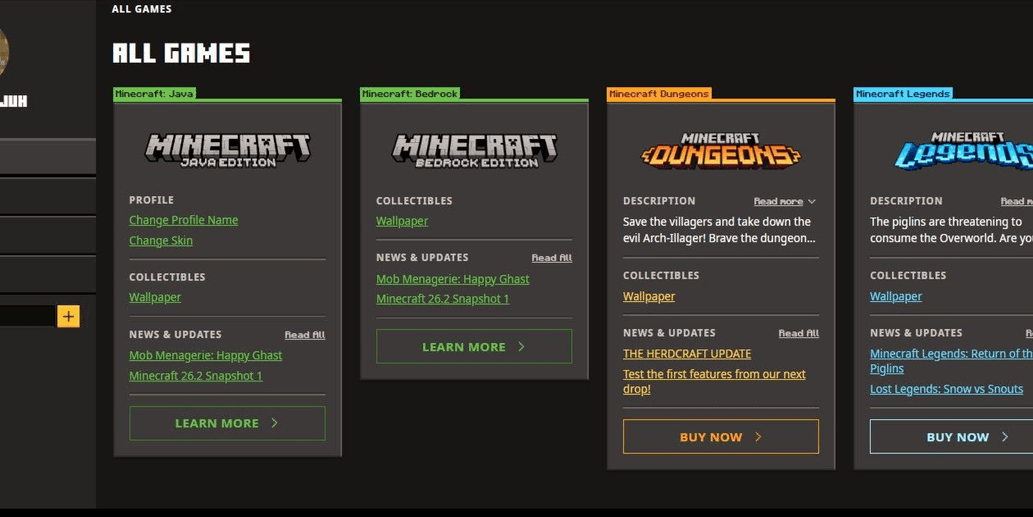The image size is (1033, 517).
Task: Open Minecraft 26.2 Snapshot 1 in Java card
Action: pyautogui.click(x=196, y=375)
